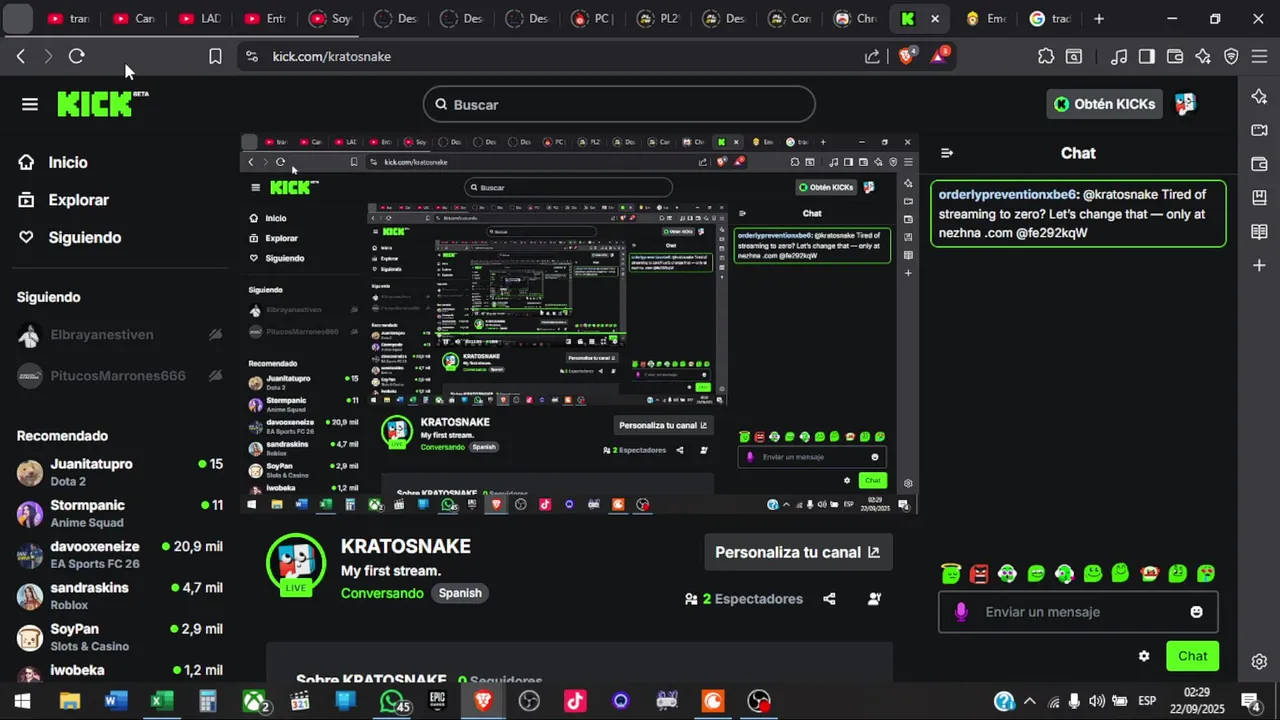Click the share stream icon
1280x720 pixels.
point(829,599)
